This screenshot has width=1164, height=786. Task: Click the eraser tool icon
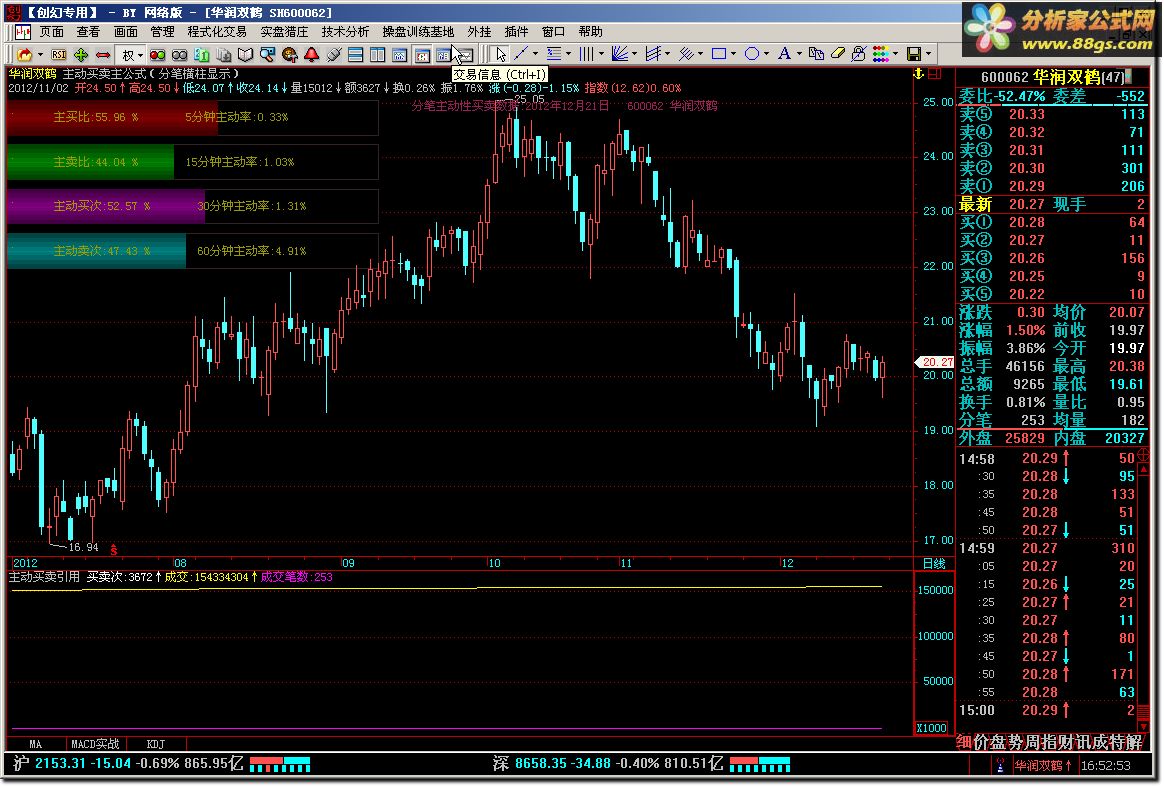pyautogui.click(x=837, y=54)
